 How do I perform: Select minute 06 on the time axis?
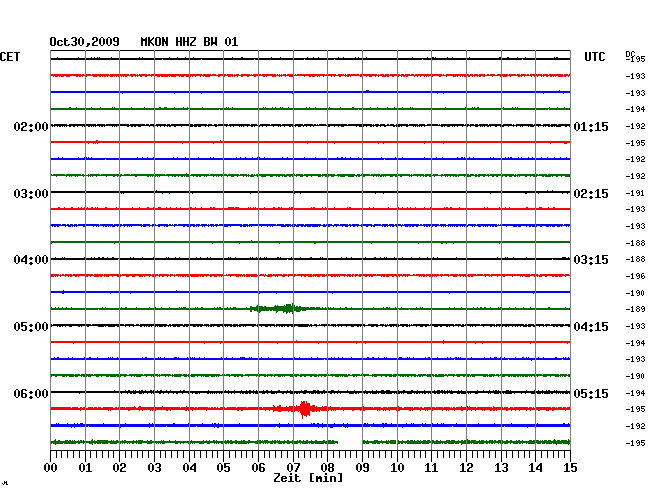click(258, 467)
